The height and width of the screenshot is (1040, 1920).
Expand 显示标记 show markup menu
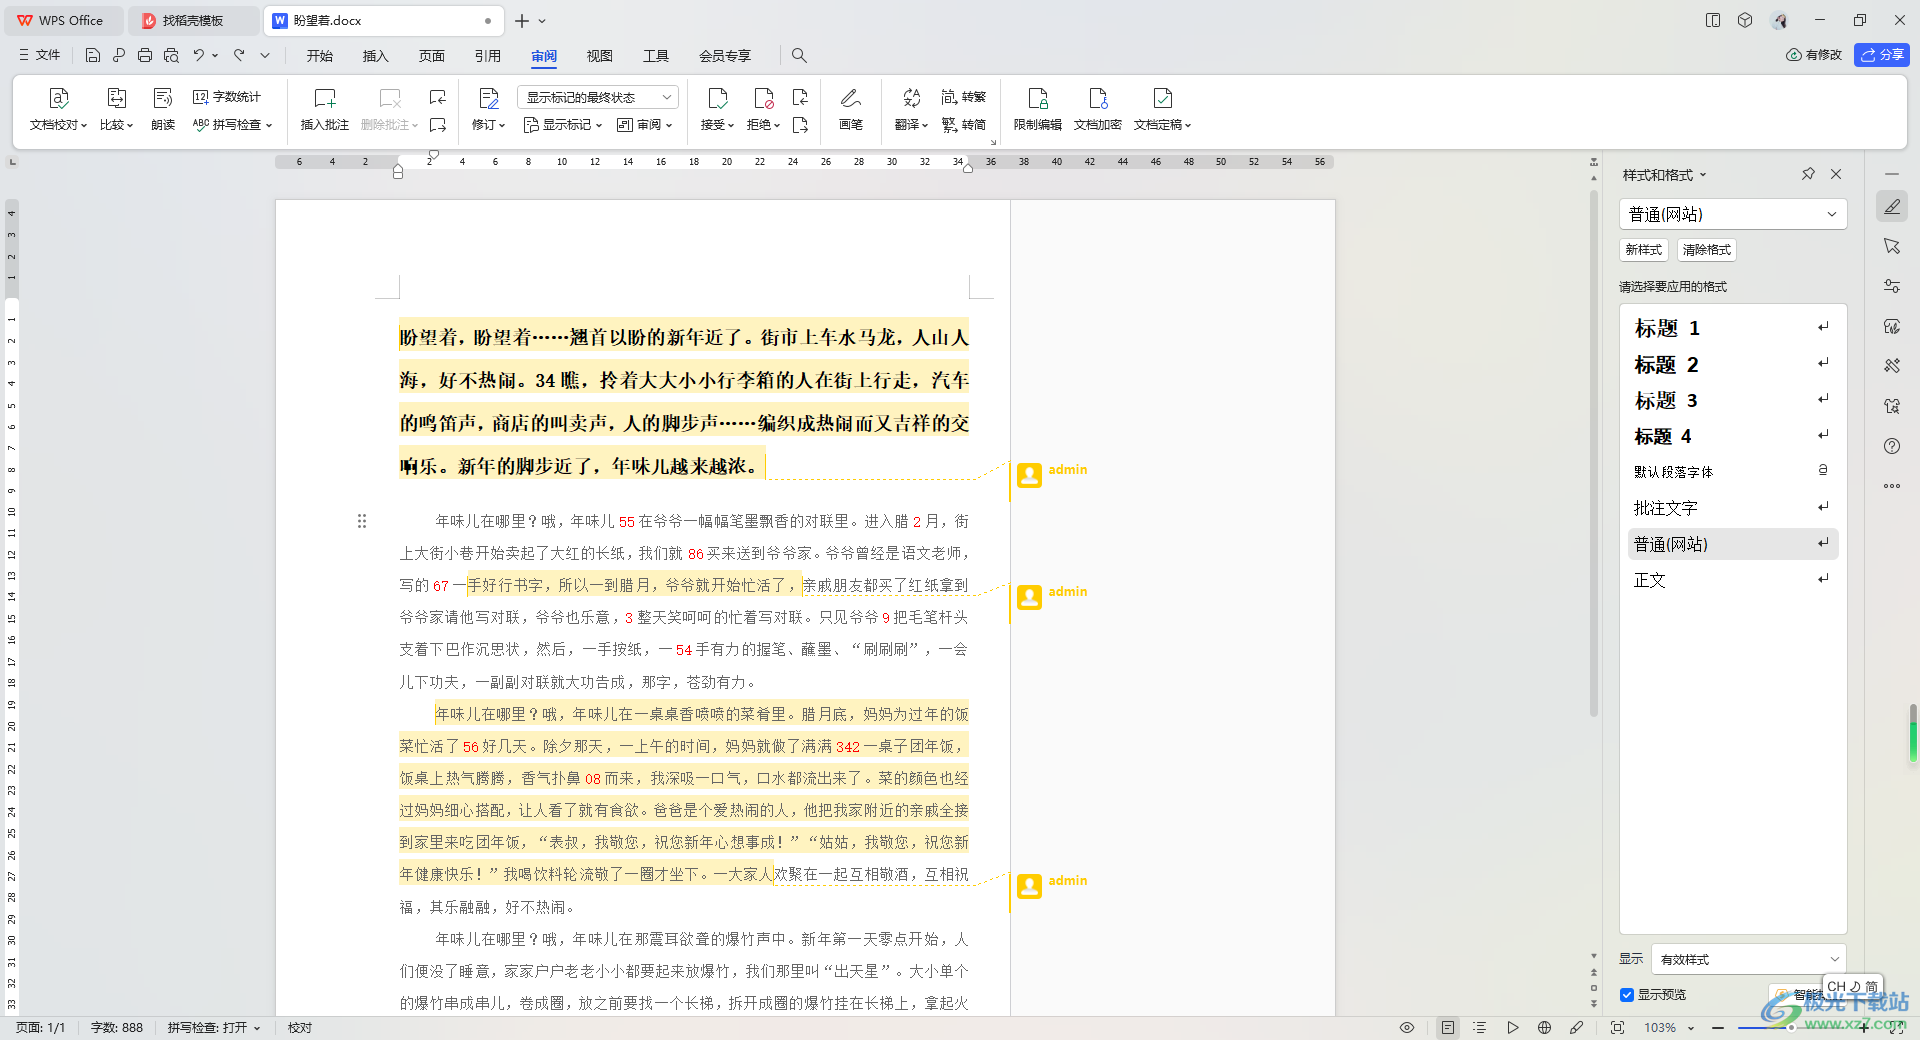[x=563, y=125]
